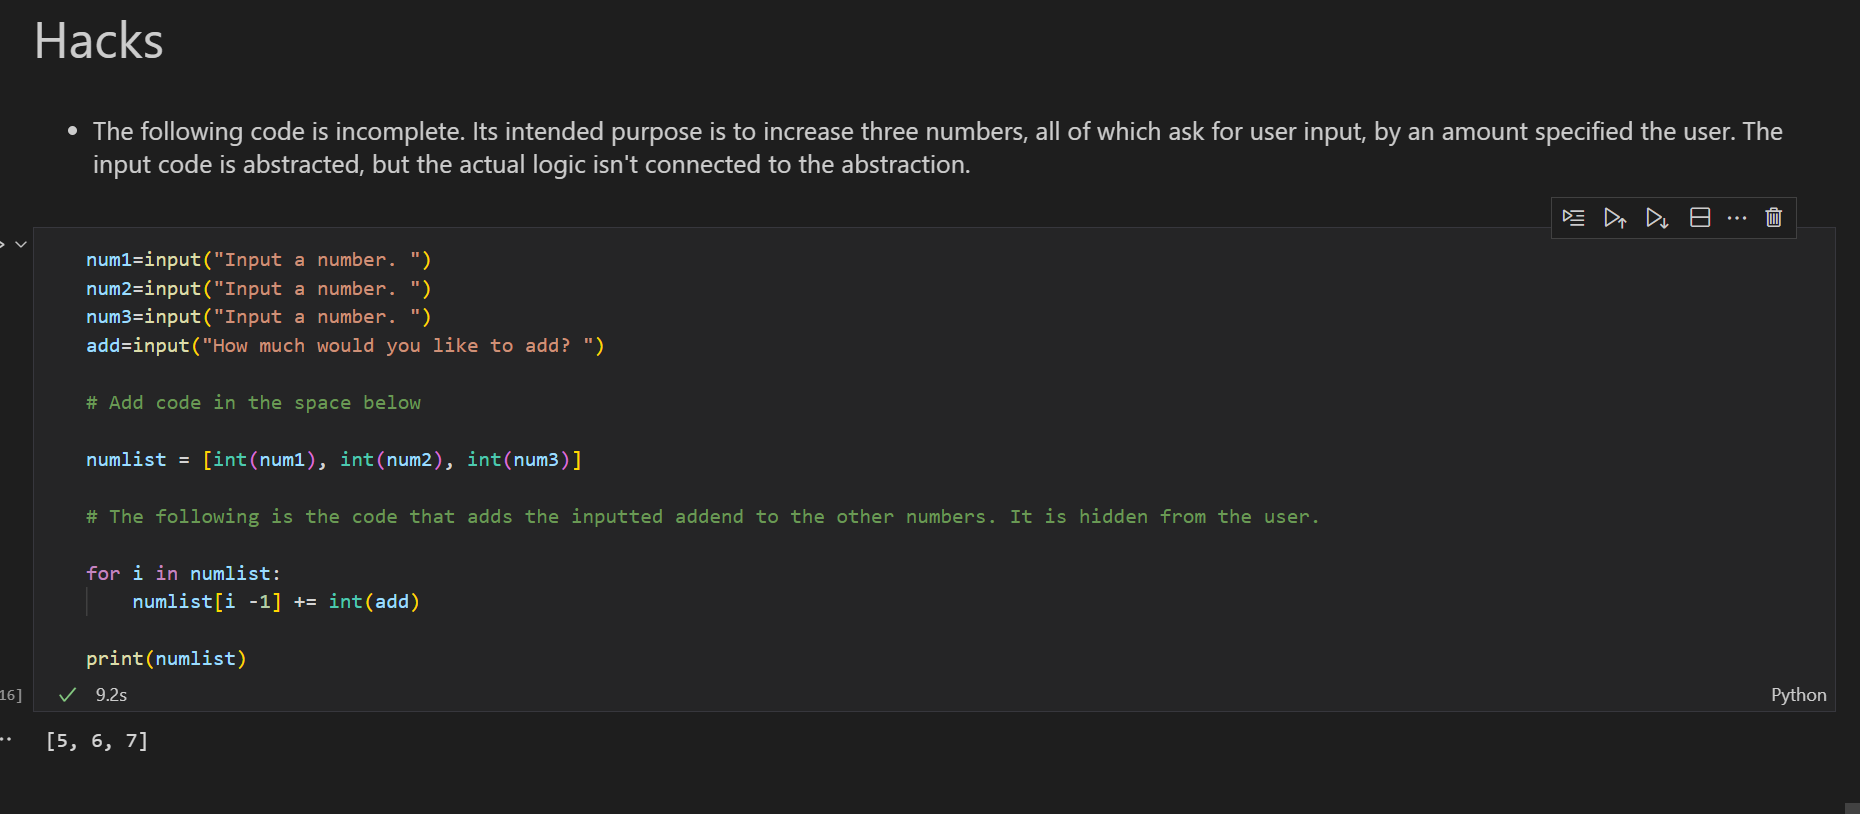The width and height of the screenshot is (1860, 814).
Task: Collapse the code cell with the chevron
Action: (x=21, y=244)
